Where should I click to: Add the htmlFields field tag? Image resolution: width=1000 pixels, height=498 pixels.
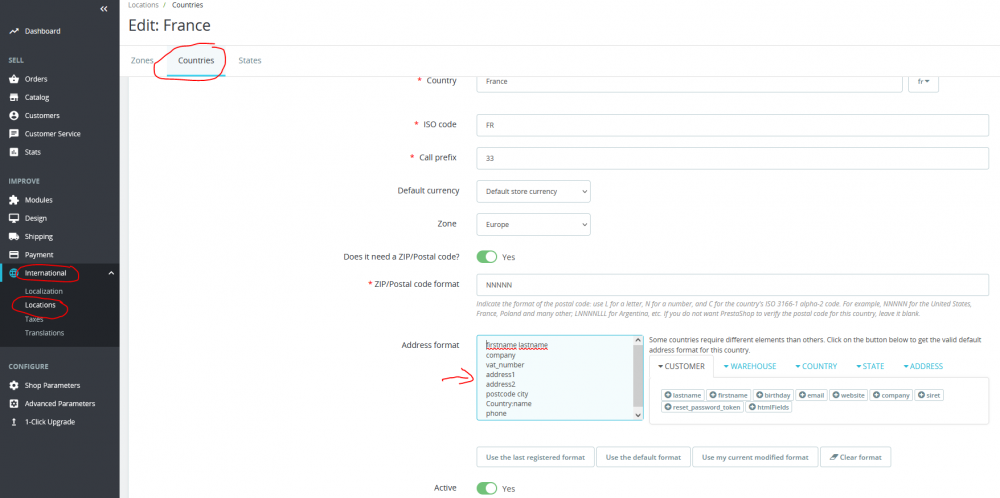point(768,407)
